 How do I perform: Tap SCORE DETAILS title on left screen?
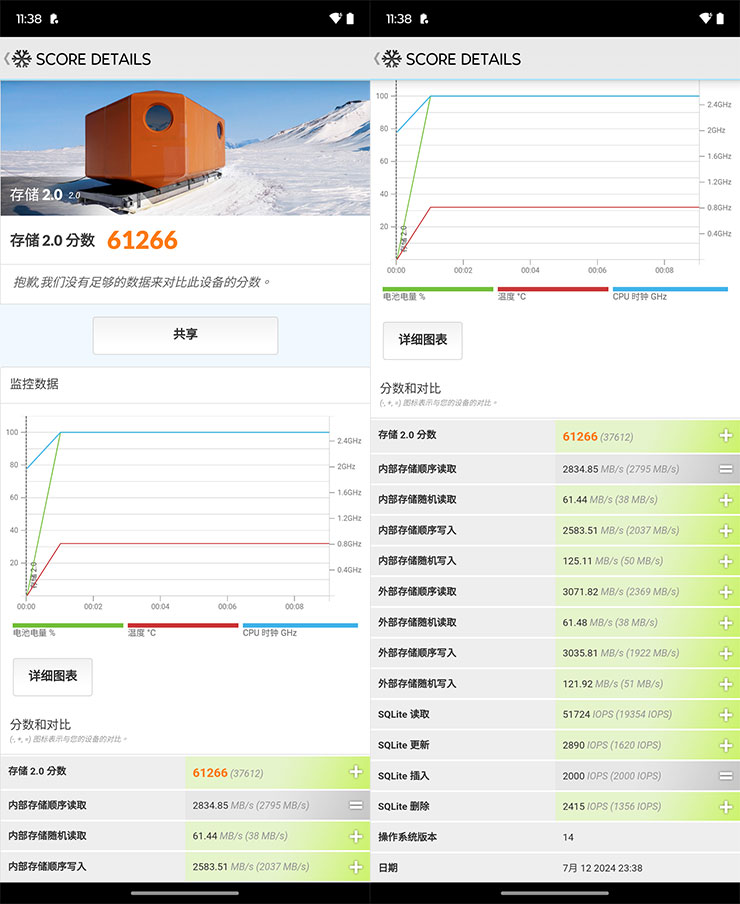93,59
